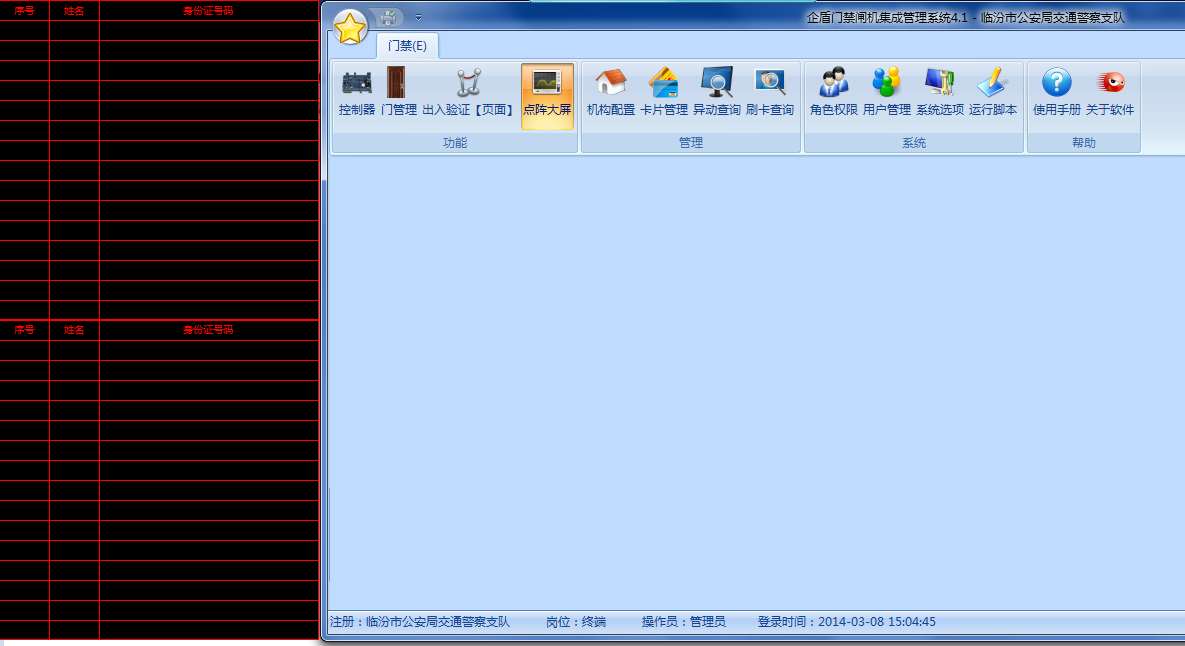Open 机构配置 organization setup
Image resolution: width=1185 pixels, height=646 pixels.
click(x=611, y=93)
